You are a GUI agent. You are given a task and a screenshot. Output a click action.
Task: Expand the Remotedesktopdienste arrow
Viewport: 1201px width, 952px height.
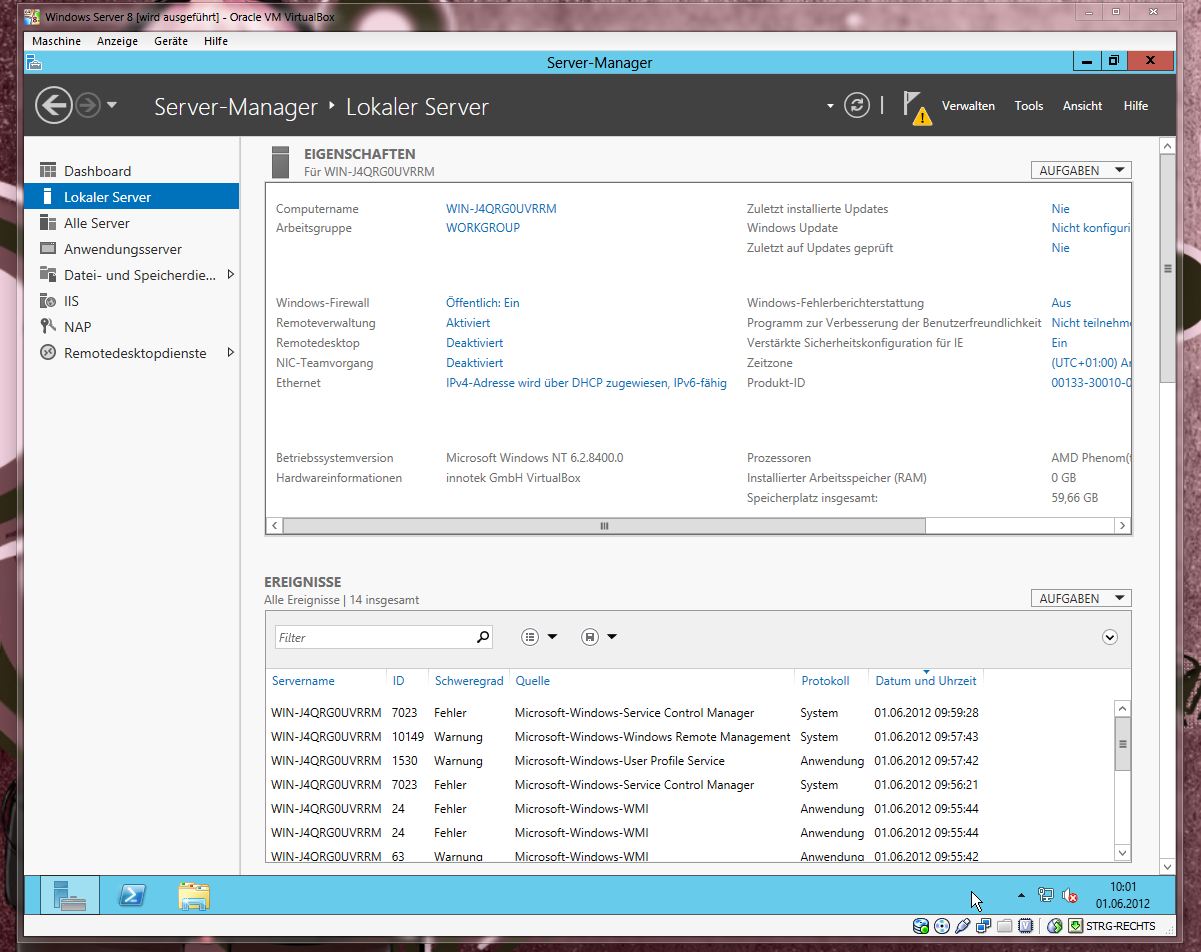coord(231,352)
